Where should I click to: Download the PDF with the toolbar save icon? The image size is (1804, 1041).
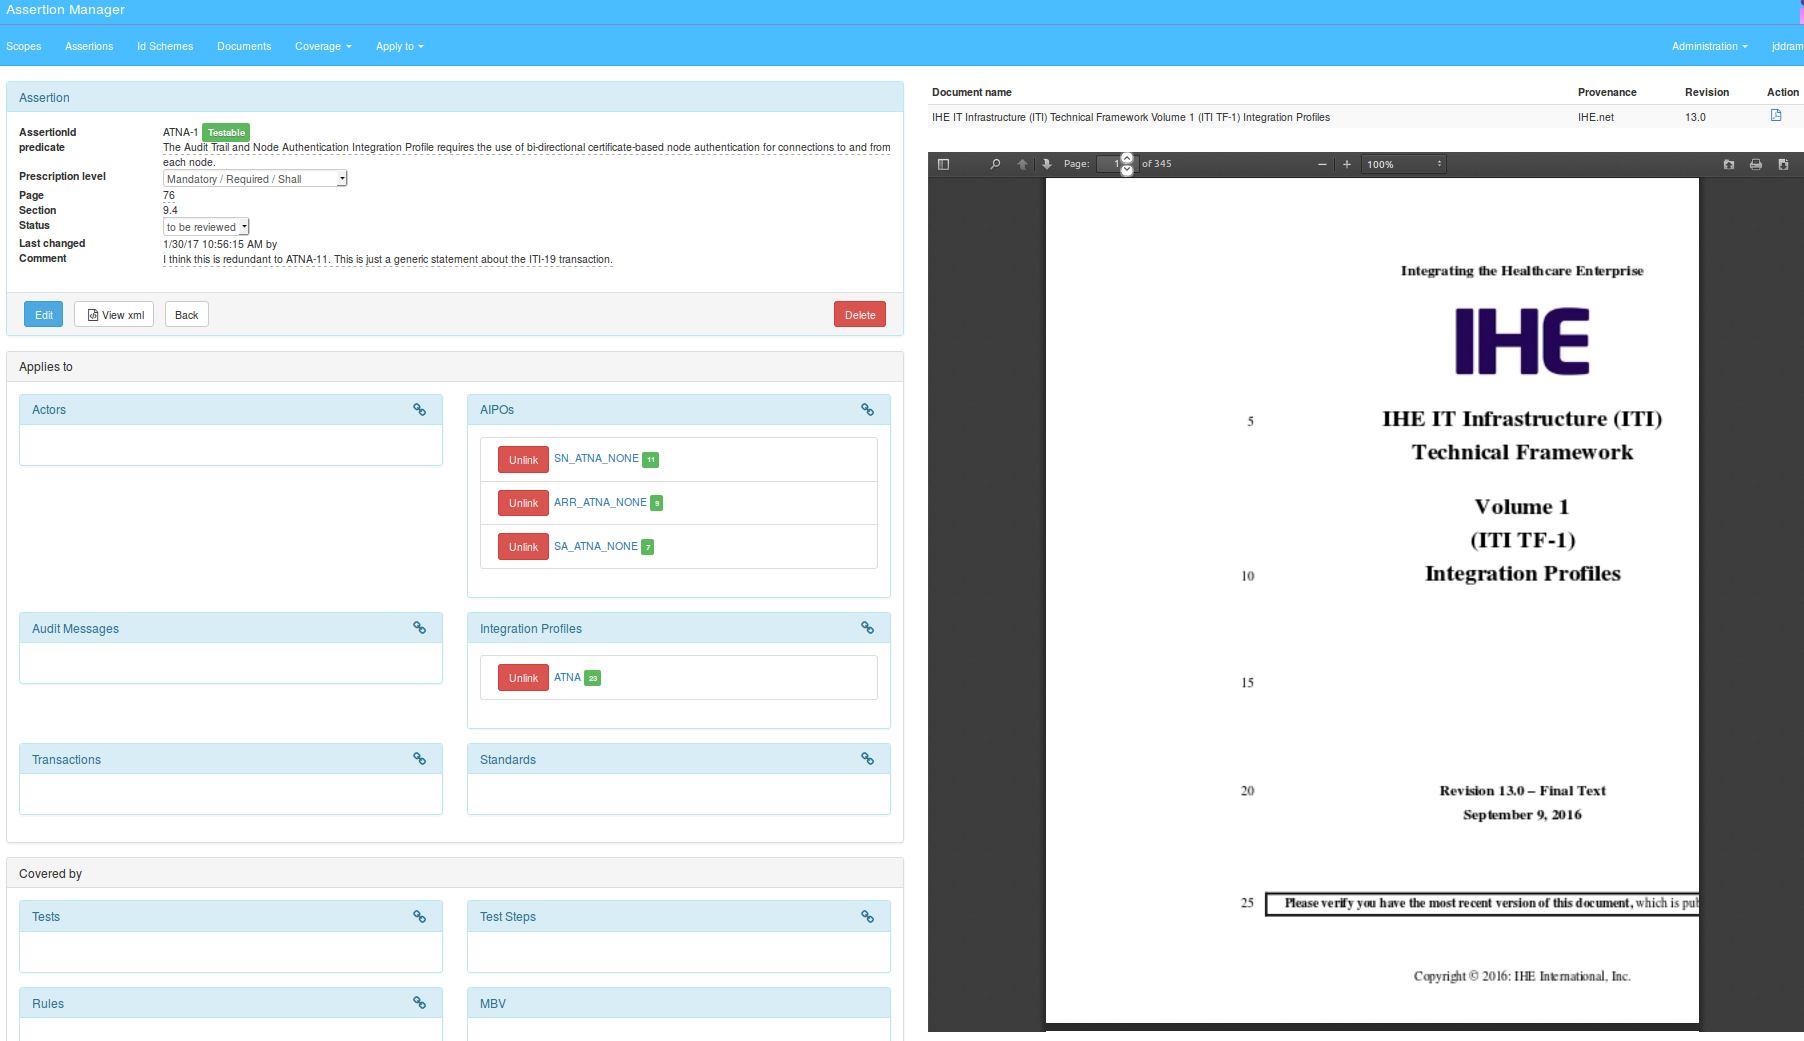pyautogui.click(x=1783, y=164)
